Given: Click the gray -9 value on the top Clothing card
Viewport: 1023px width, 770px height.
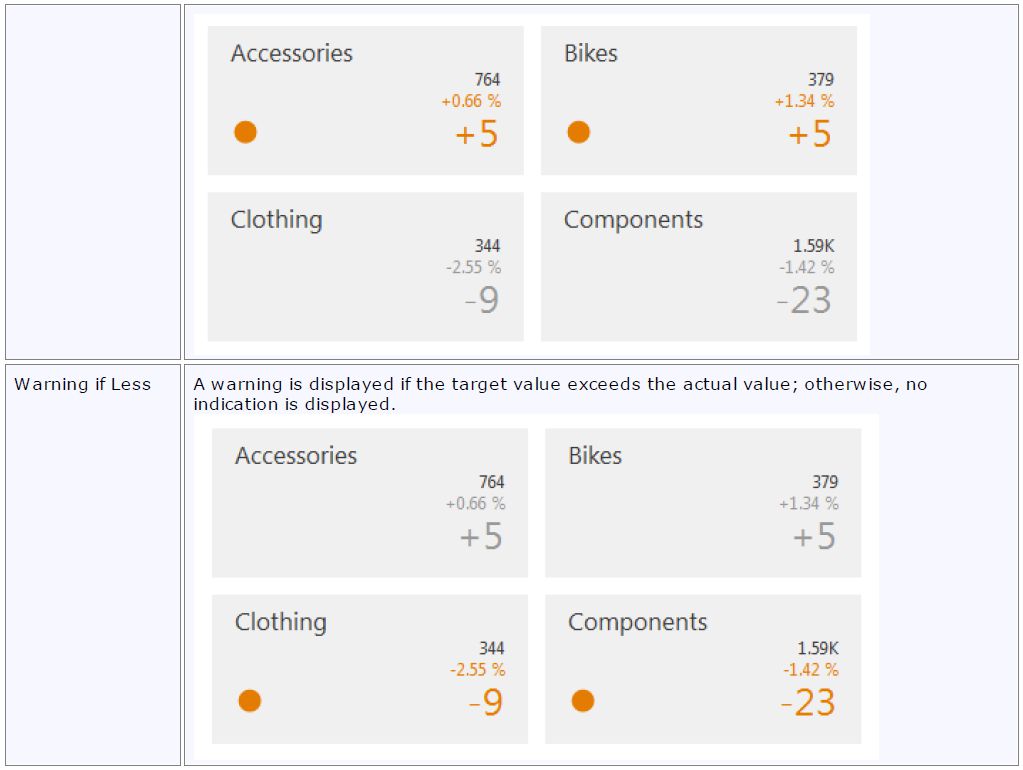Looking at the screenshot, I should pos(482,300).
